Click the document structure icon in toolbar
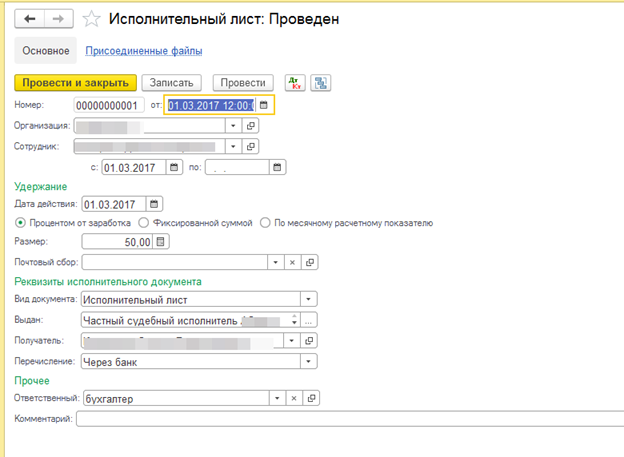 tap(321, 83)
